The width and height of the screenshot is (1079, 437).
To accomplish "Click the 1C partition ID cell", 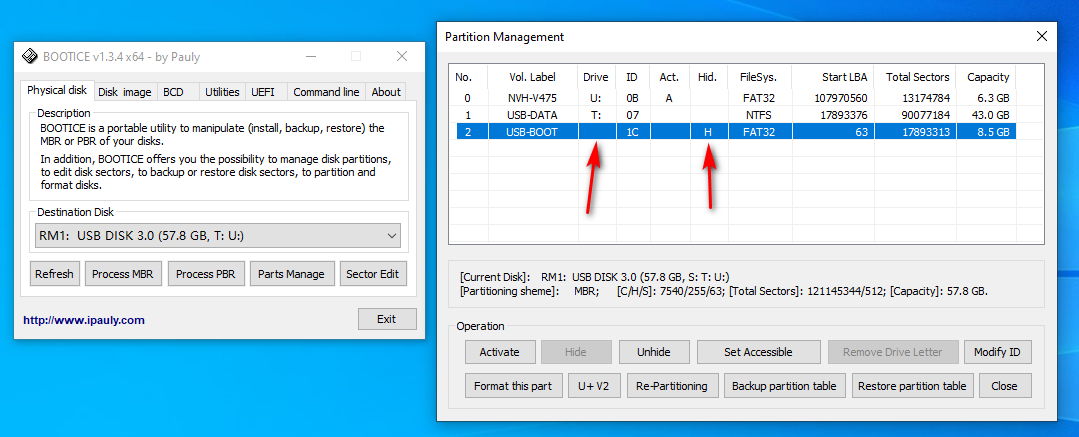I will pos(632,132).
